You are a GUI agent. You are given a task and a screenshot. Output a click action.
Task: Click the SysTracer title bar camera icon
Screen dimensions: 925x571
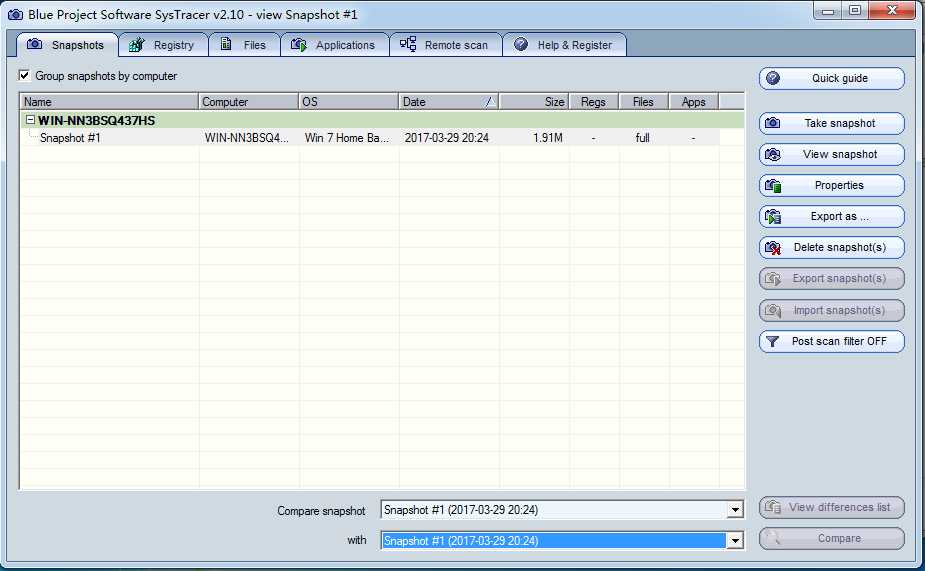tap(15, 14)
